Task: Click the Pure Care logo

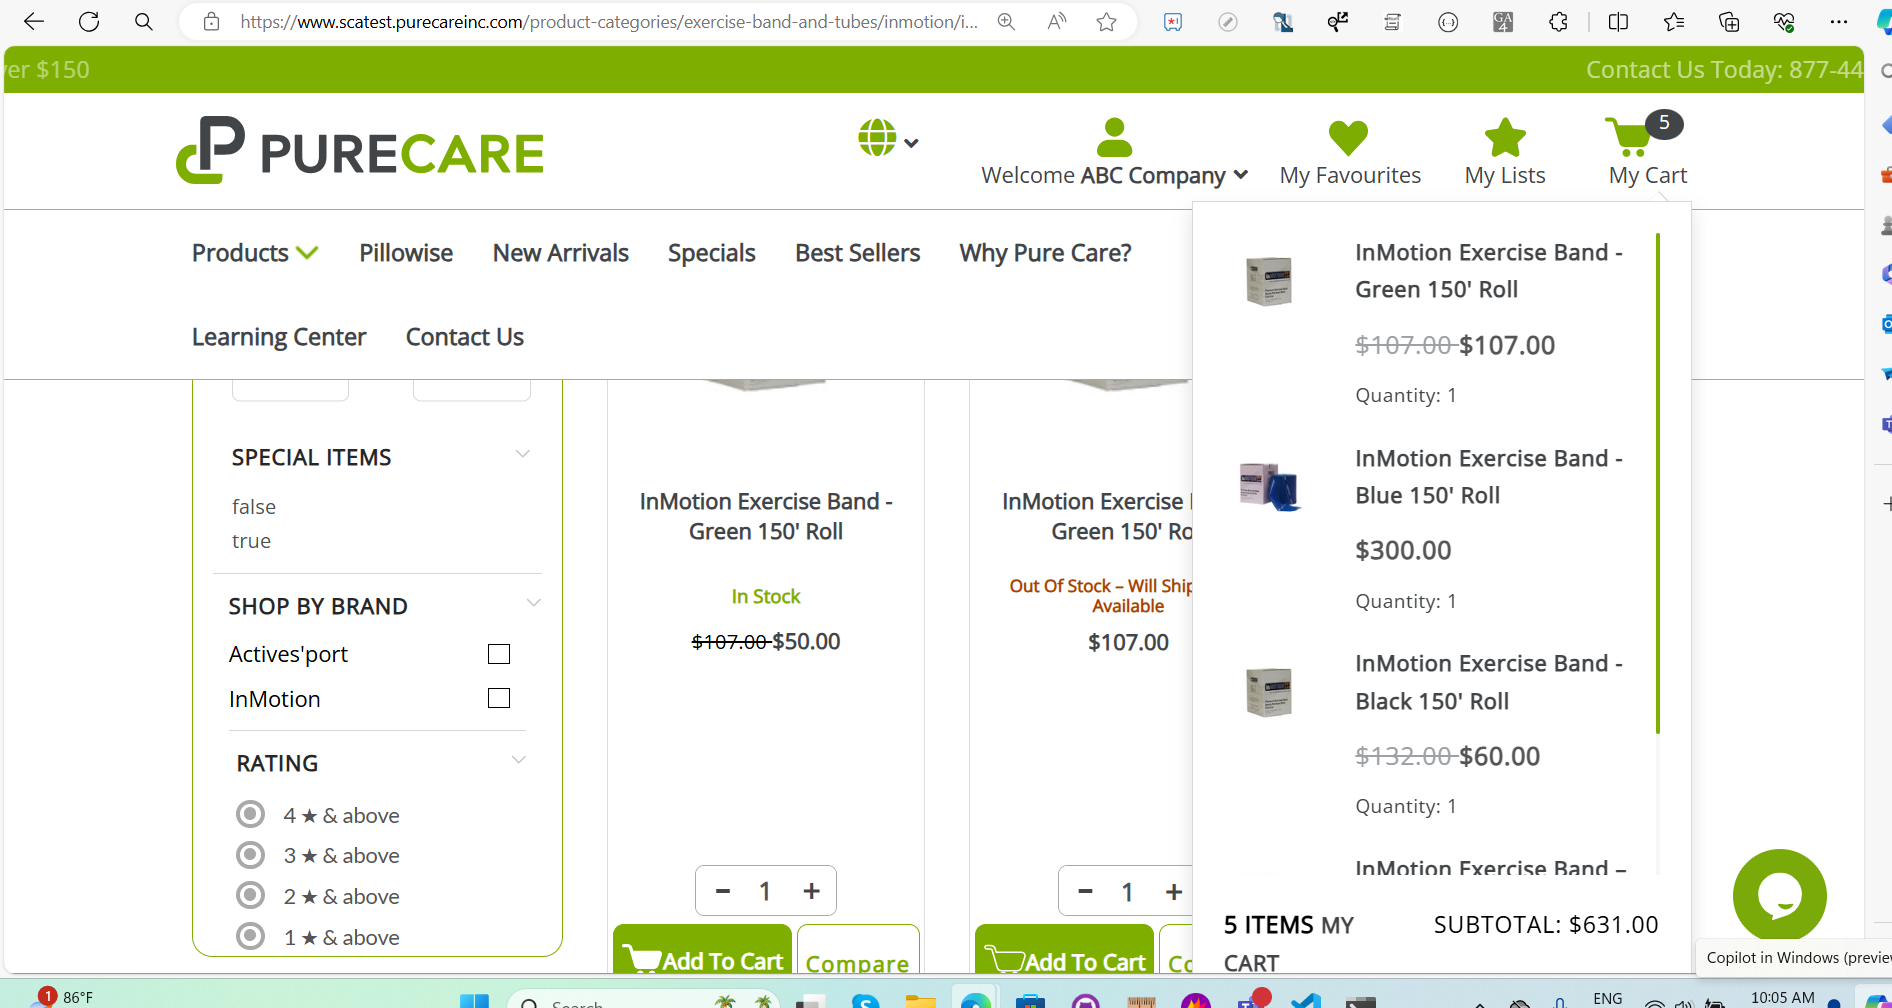Action: [360, 151]
